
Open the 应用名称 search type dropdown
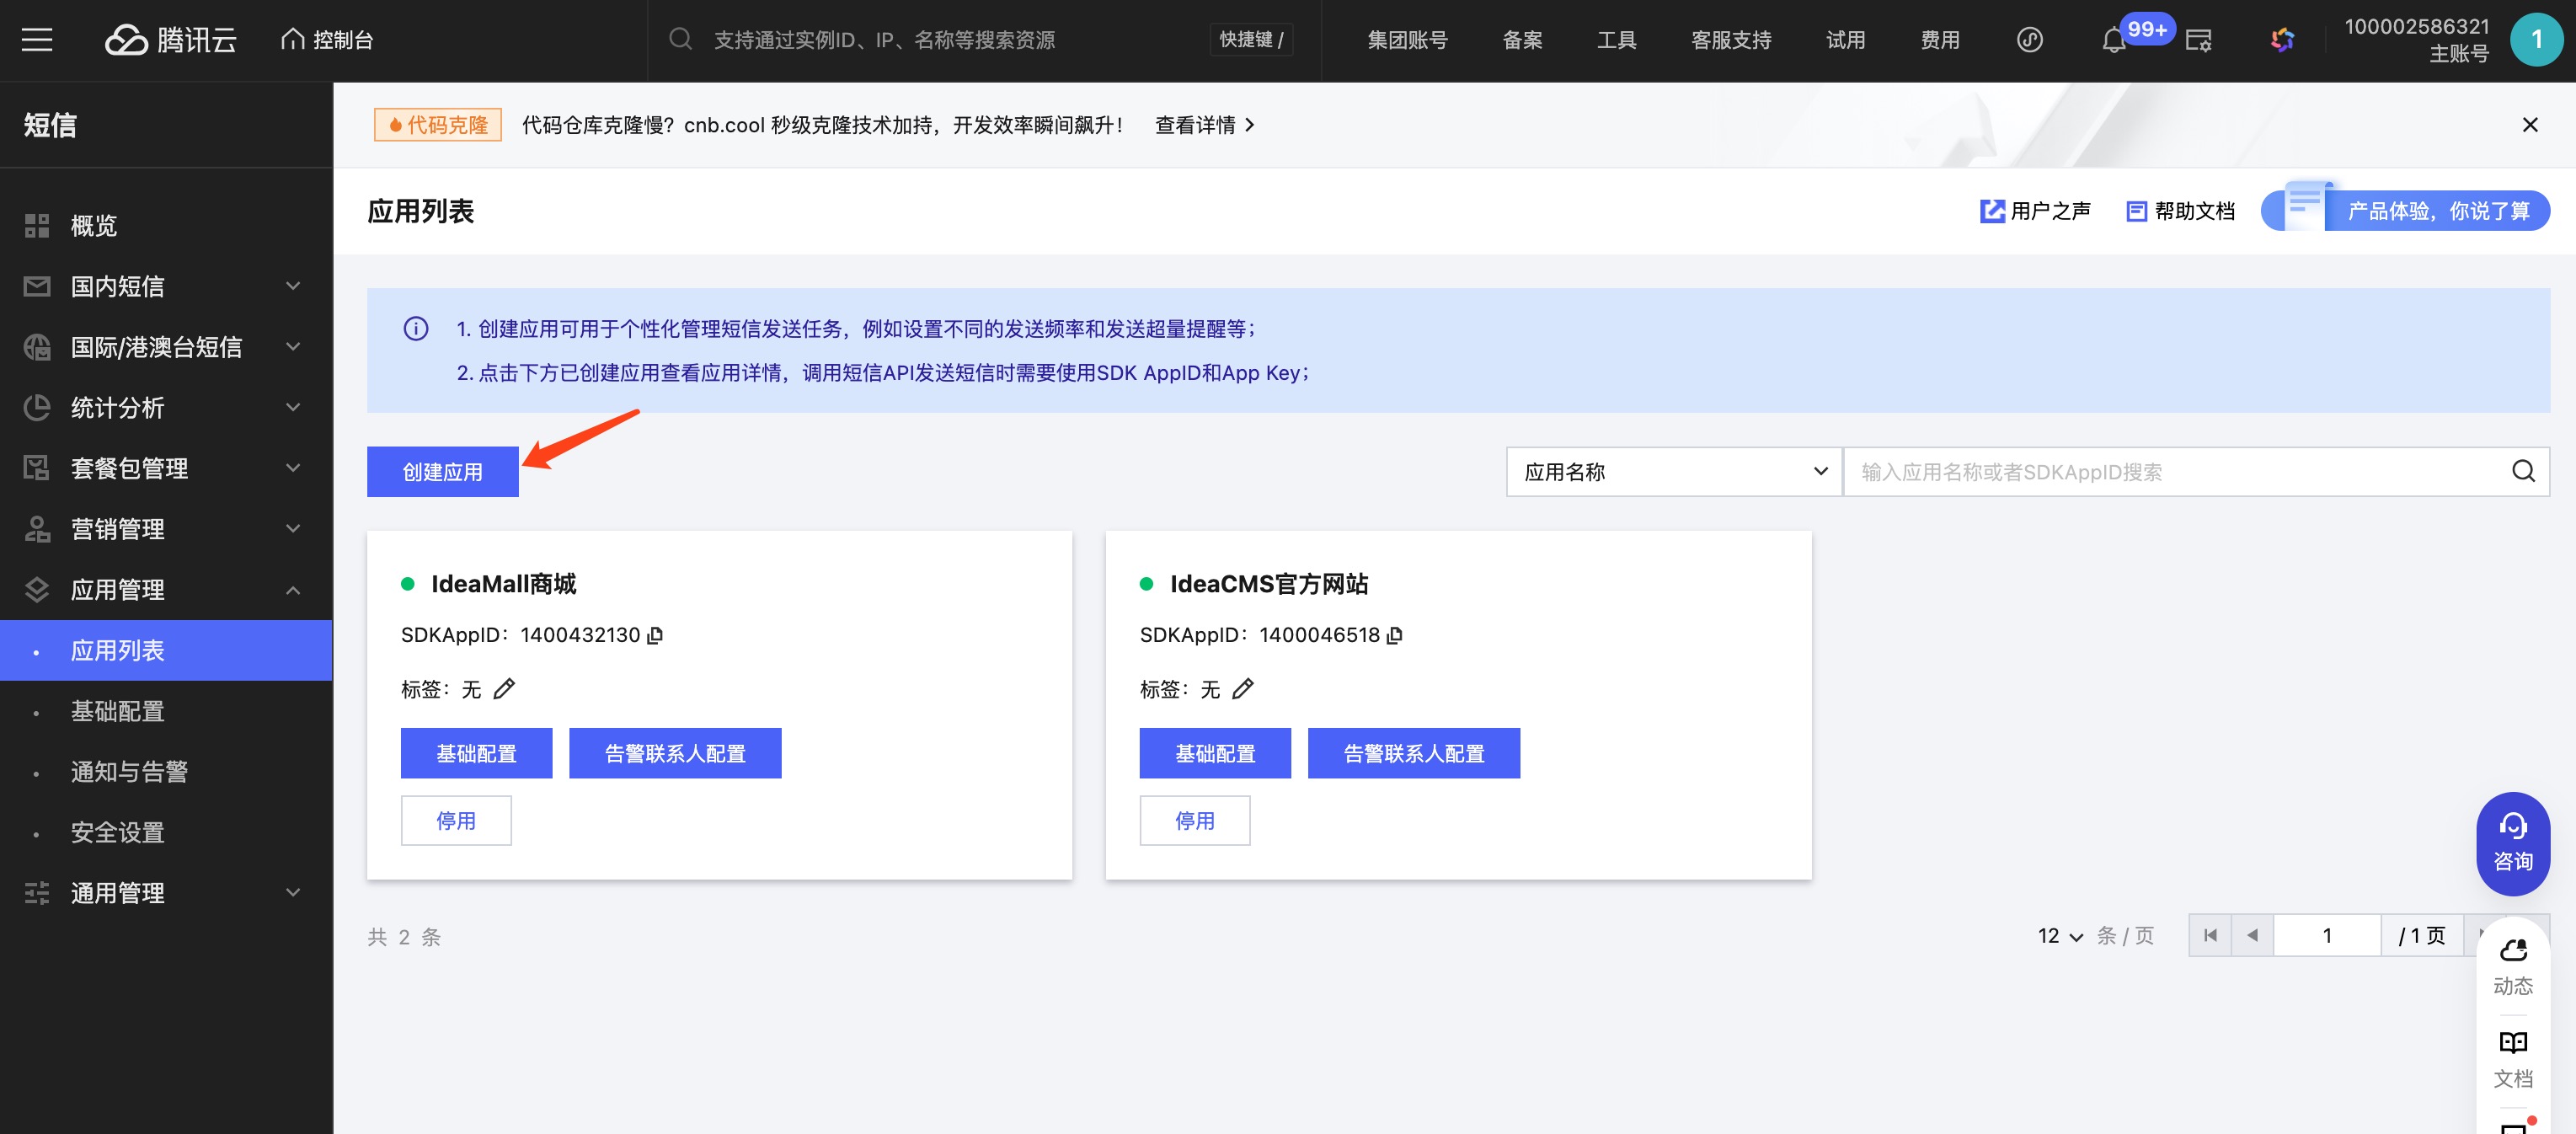coord(1673,472)
